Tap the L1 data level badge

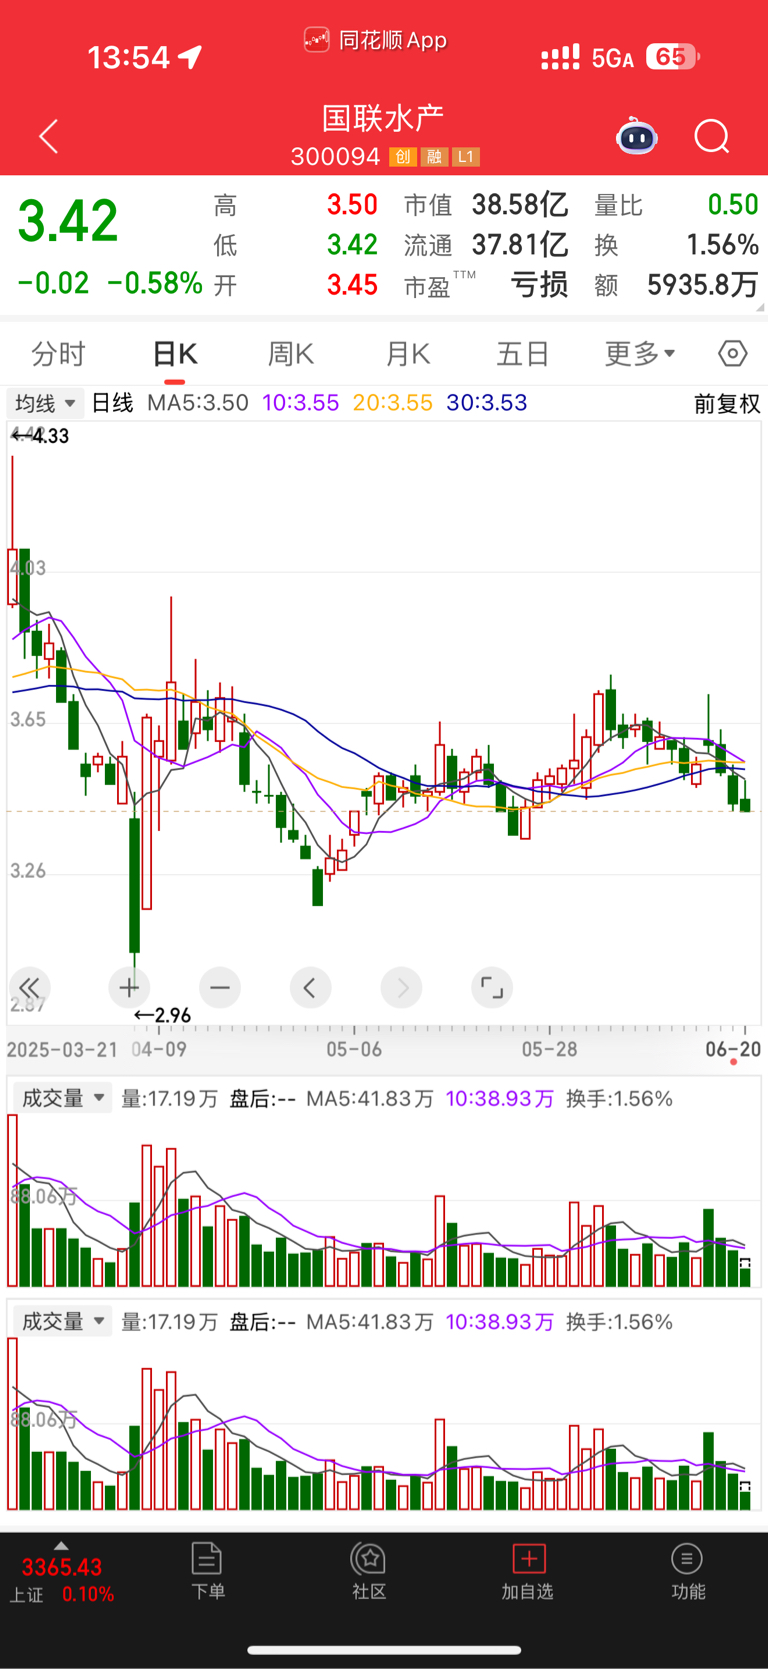(466, 157)
